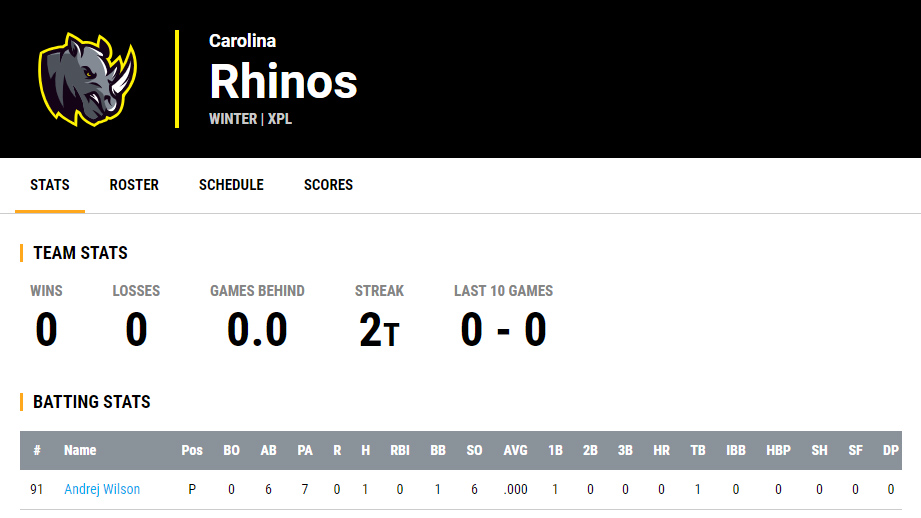The image size is (921, 518).
Task: Go to the Schedule tab
Action: coord(231,185)
